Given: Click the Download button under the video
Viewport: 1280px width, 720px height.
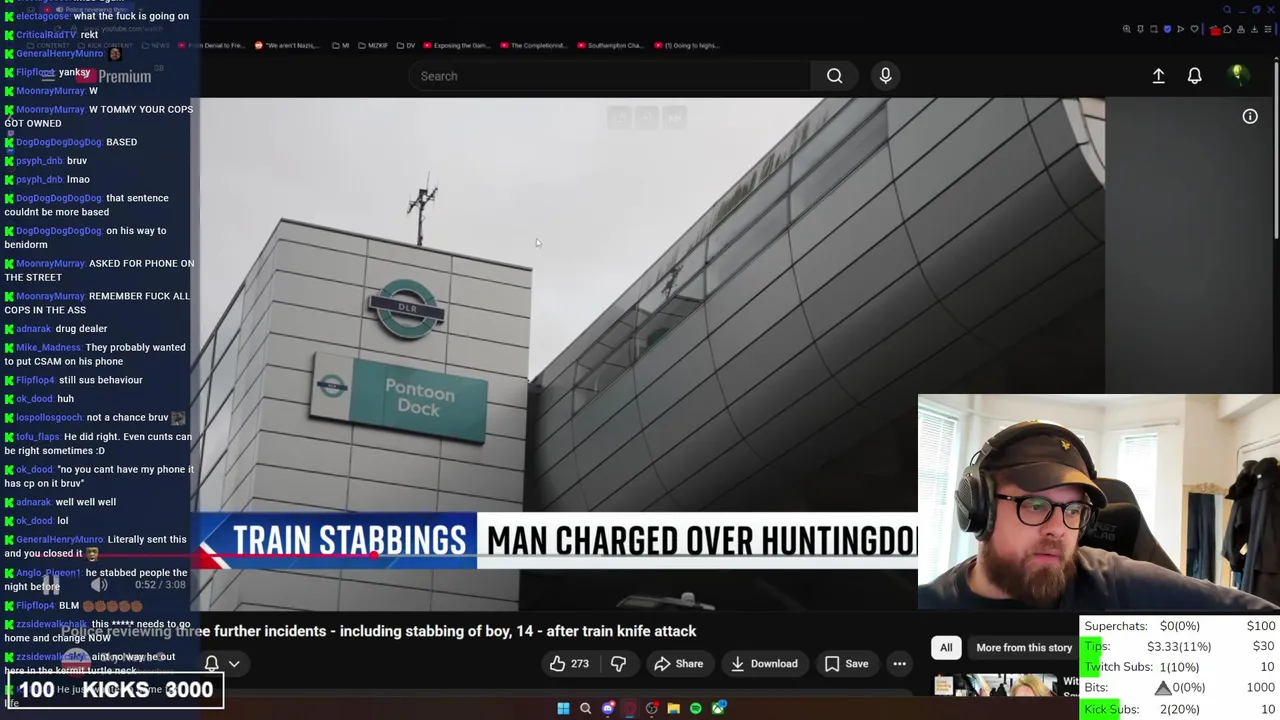Looking at the screenshot, I should click(x=765, y=663).
